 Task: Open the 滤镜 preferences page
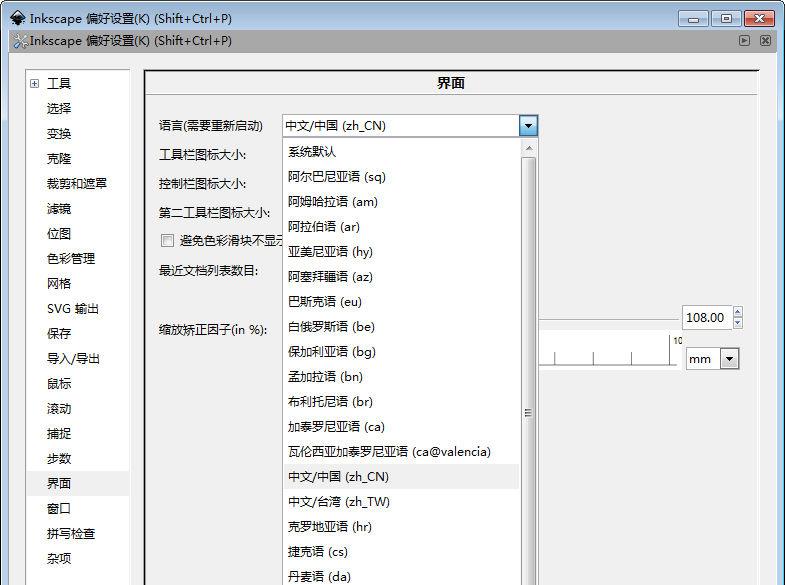[59, 209]
